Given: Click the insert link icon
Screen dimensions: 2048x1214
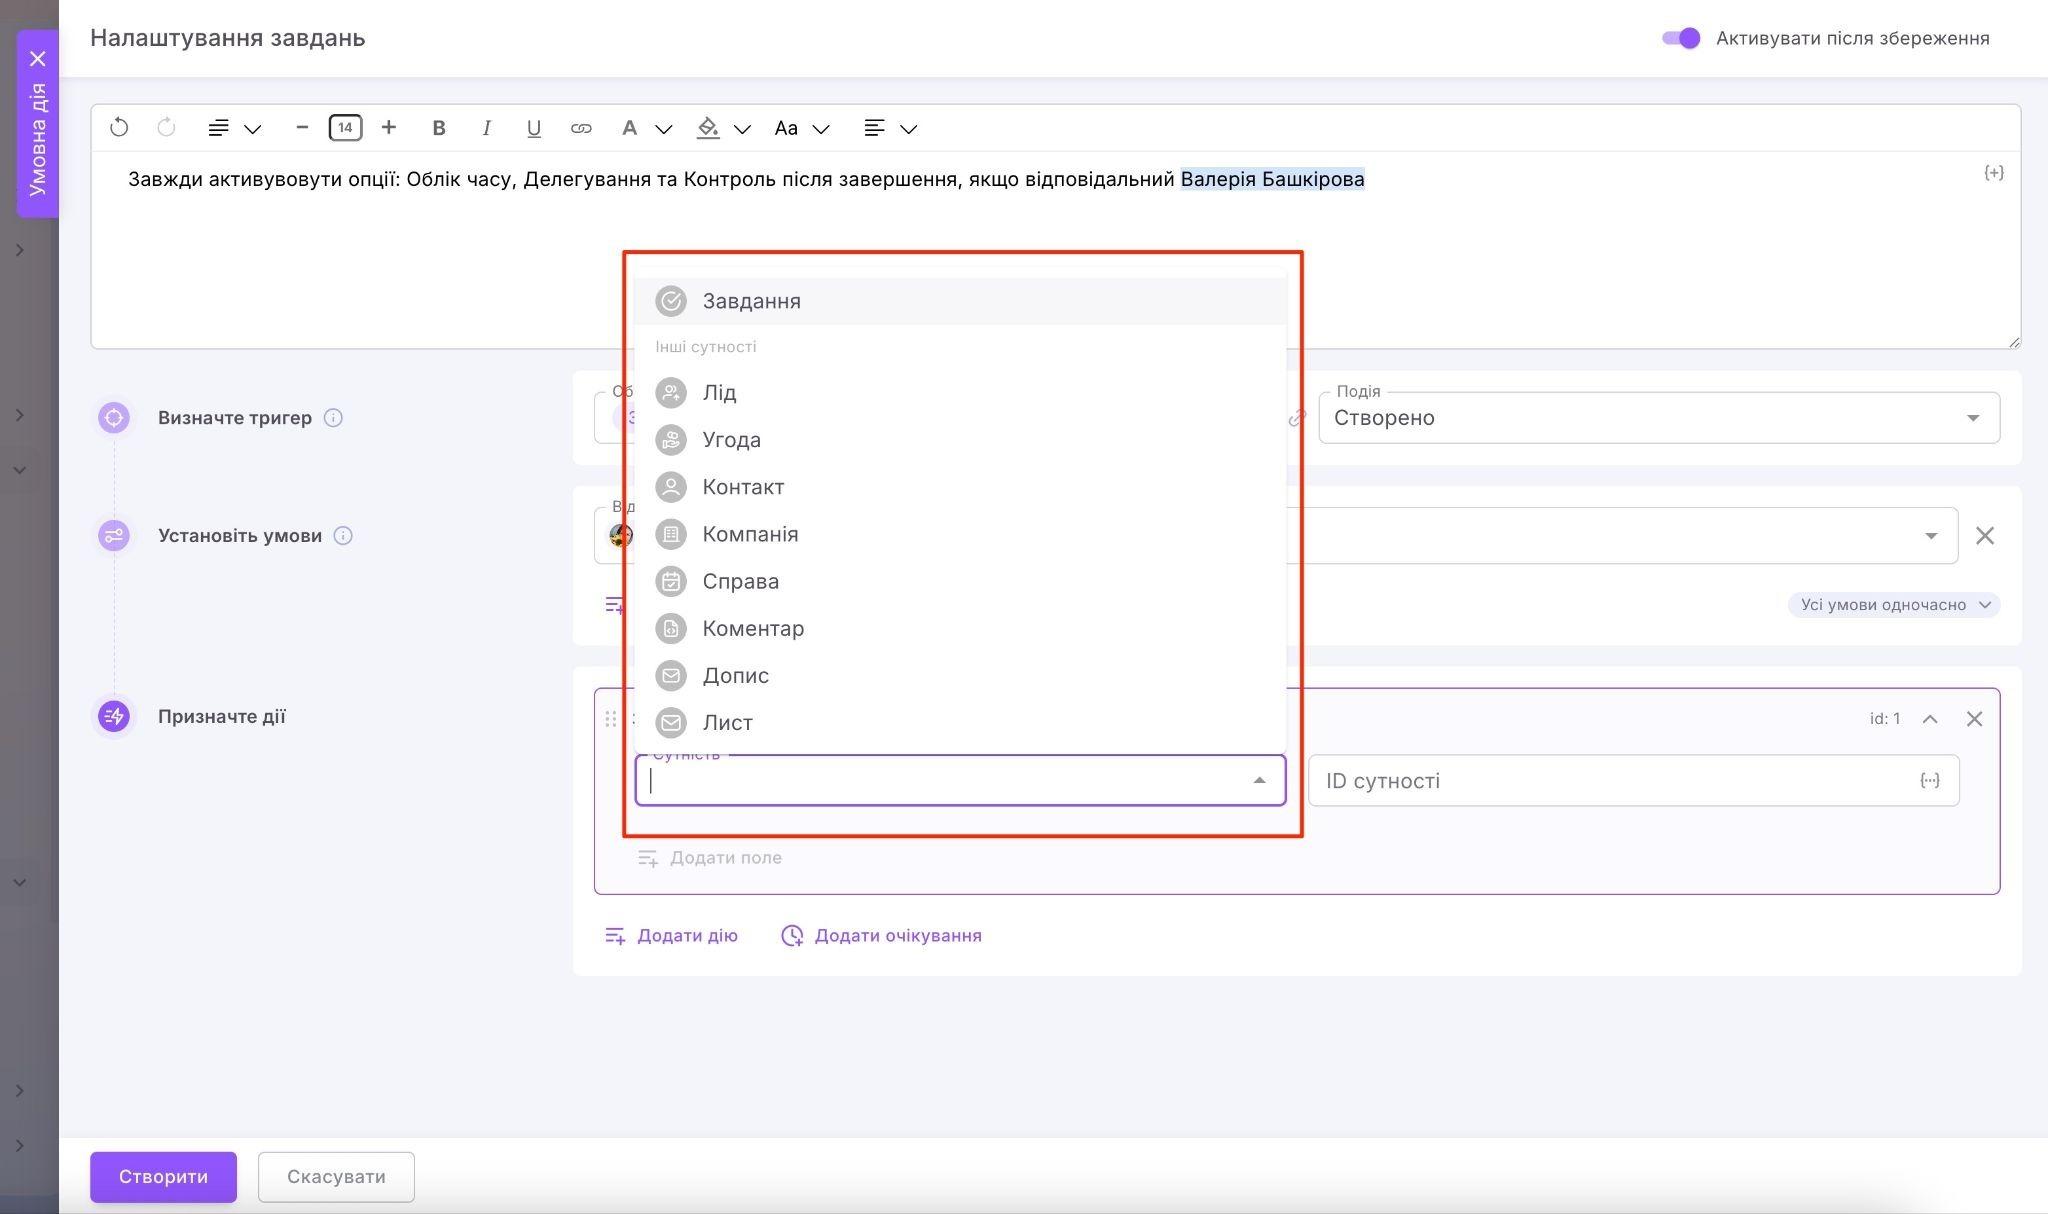Looking at the screenshot, I should coord(581,128).
